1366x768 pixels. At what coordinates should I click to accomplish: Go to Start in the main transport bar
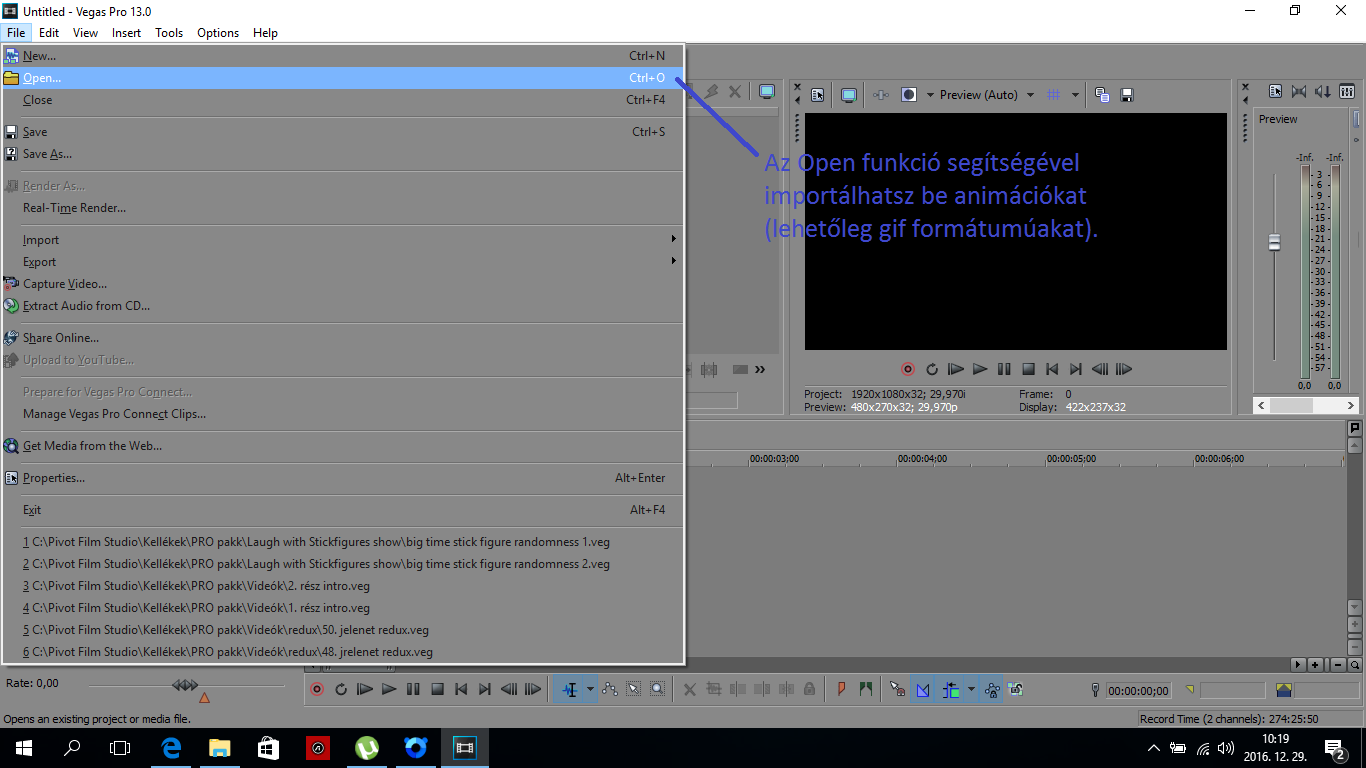[461, 689]
